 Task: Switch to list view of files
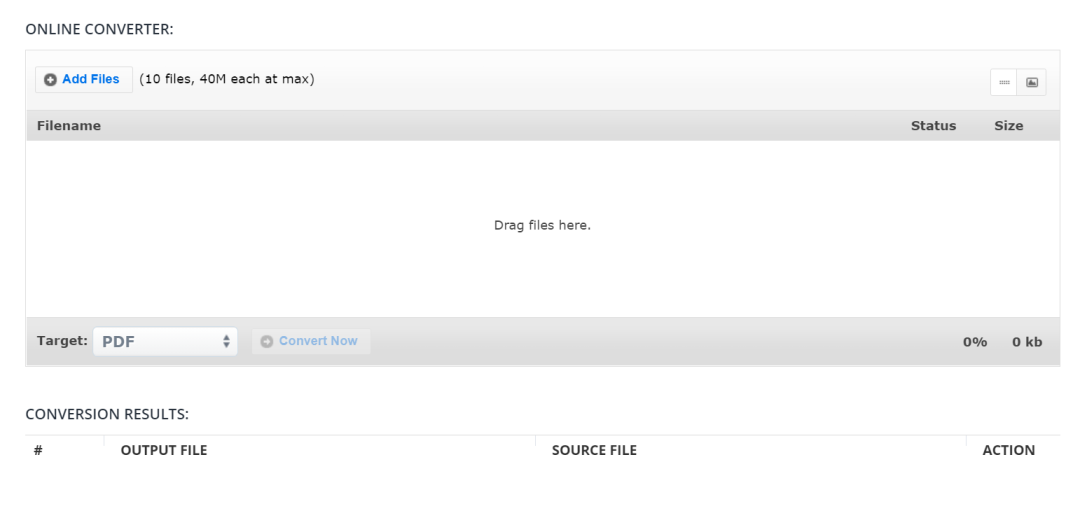pyautogui.click(x=1004, y=82)
